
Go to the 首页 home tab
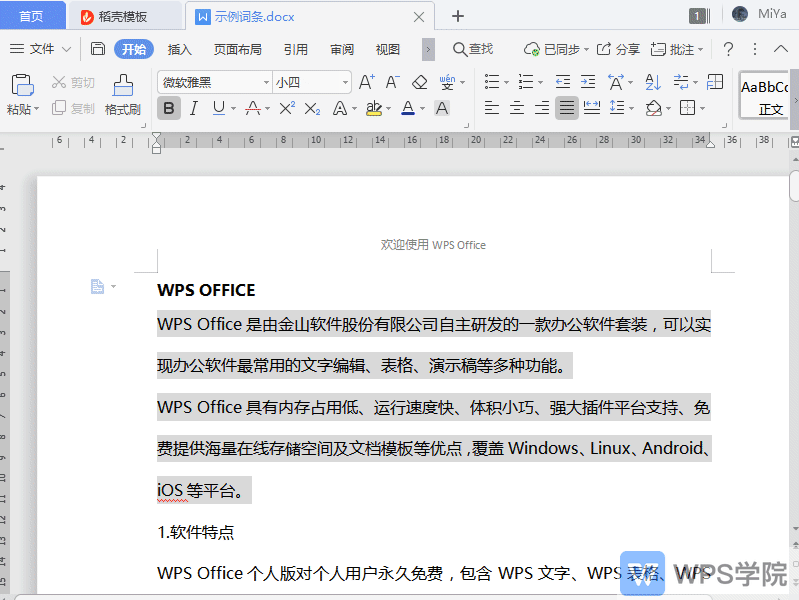pos(32,16)
